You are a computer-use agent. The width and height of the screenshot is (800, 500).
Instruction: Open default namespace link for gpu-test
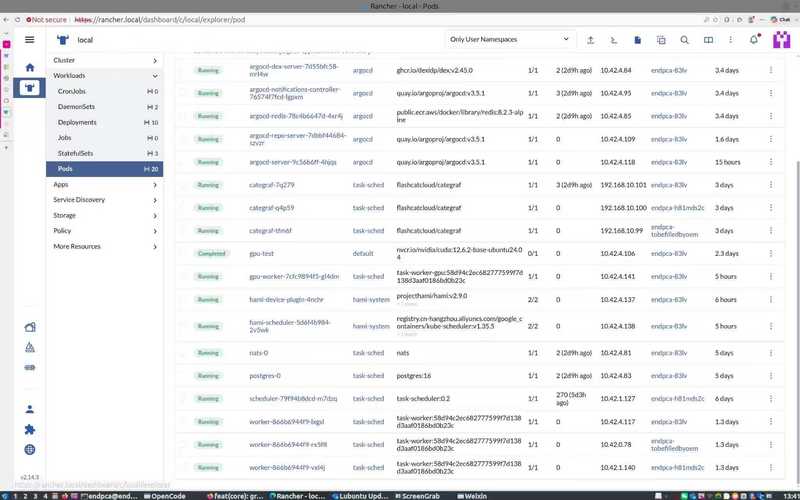363,254
